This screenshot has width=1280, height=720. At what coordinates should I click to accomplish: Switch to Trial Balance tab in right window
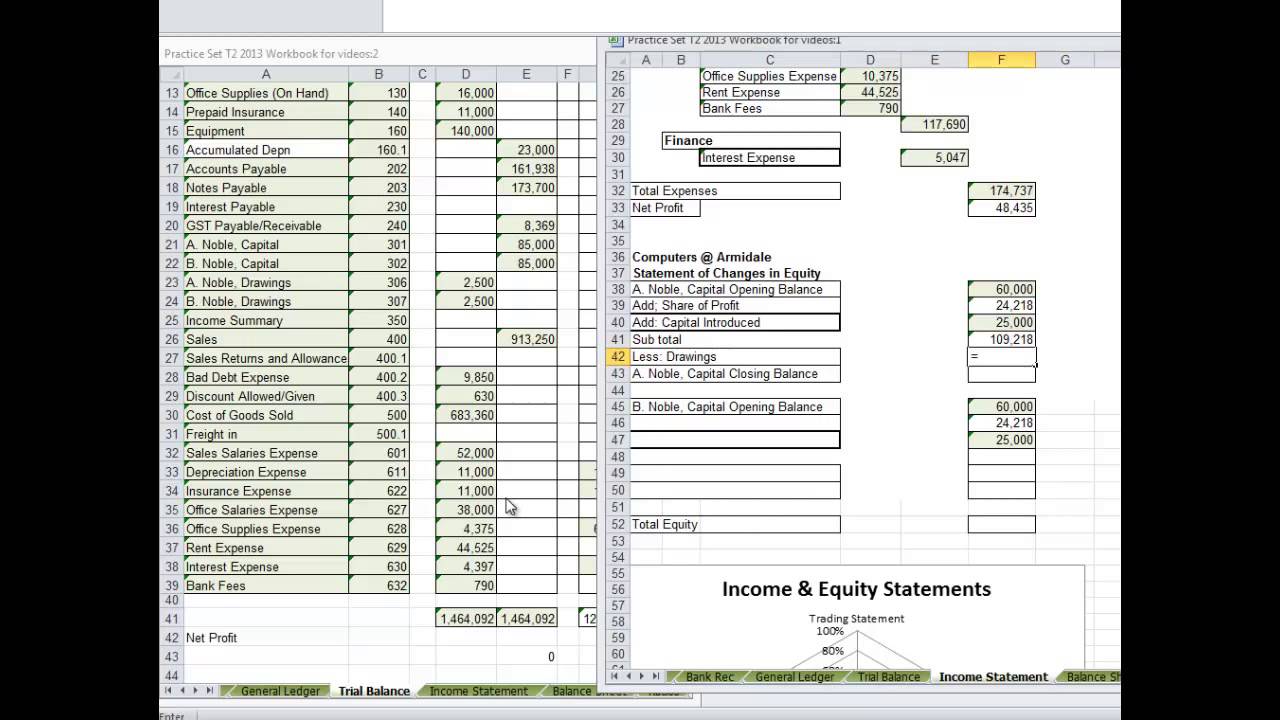(888, 677)
